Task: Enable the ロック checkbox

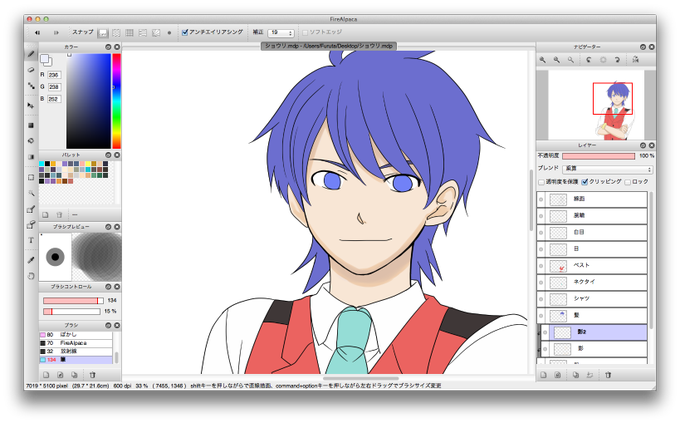Action: [x=628, y=182]
